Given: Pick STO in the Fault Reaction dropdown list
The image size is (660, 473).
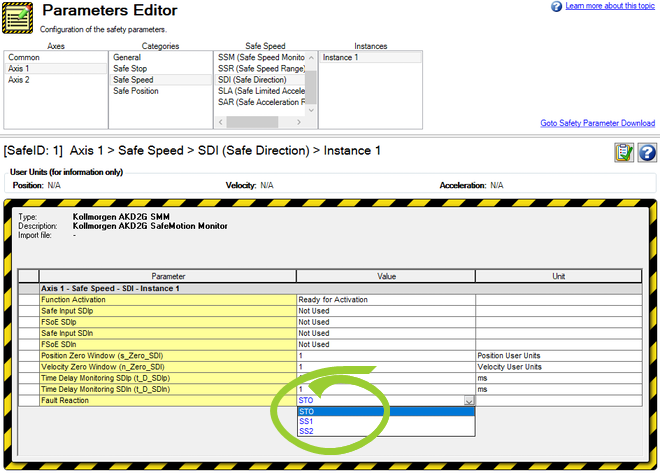Looking at the screenshot, I should pyautogui.click(x=386, y=412).
